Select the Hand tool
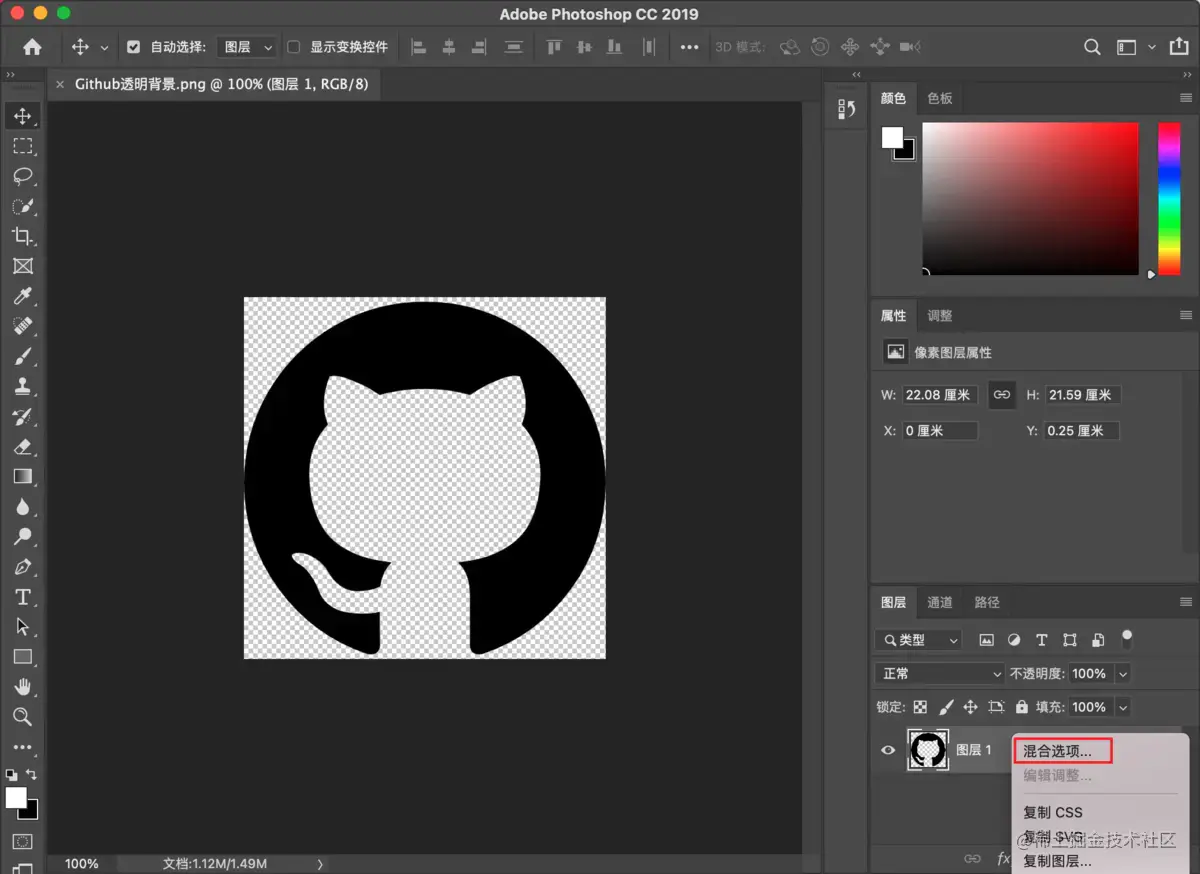Viewport: 1200px width, 874px height. point(22,687)
